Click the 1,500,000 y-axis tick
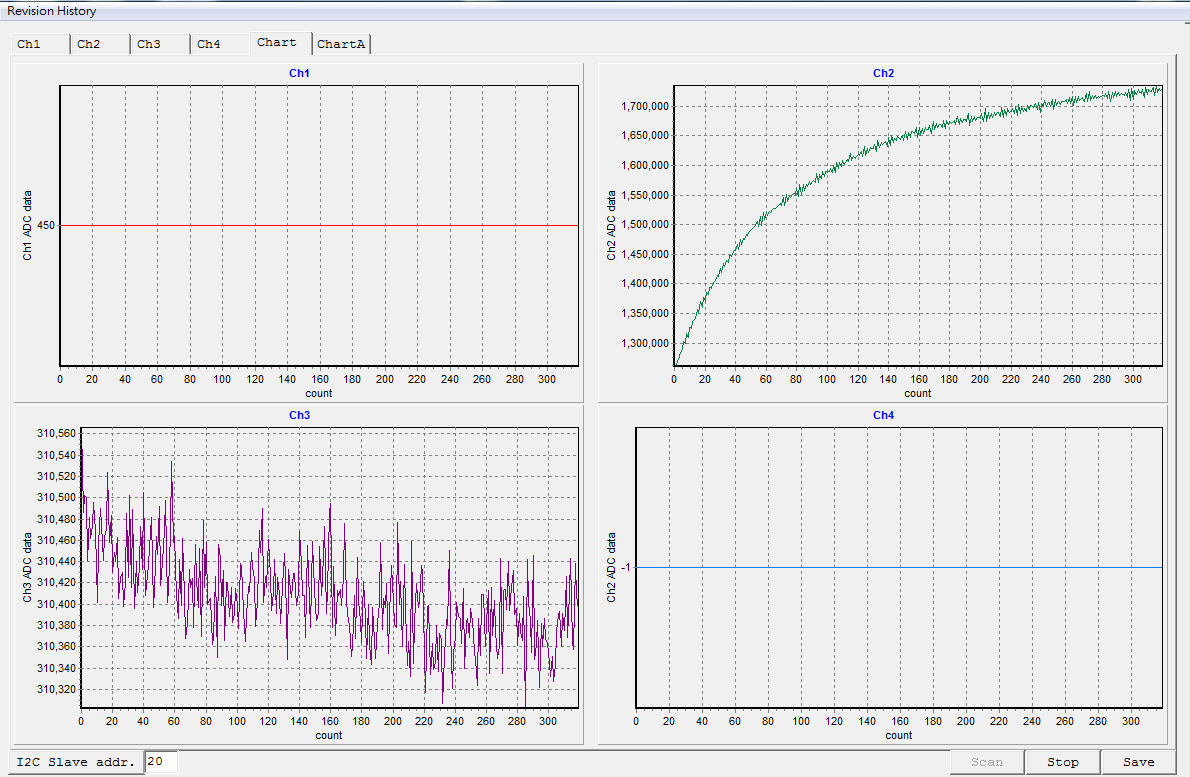 [x=645, y=225]
